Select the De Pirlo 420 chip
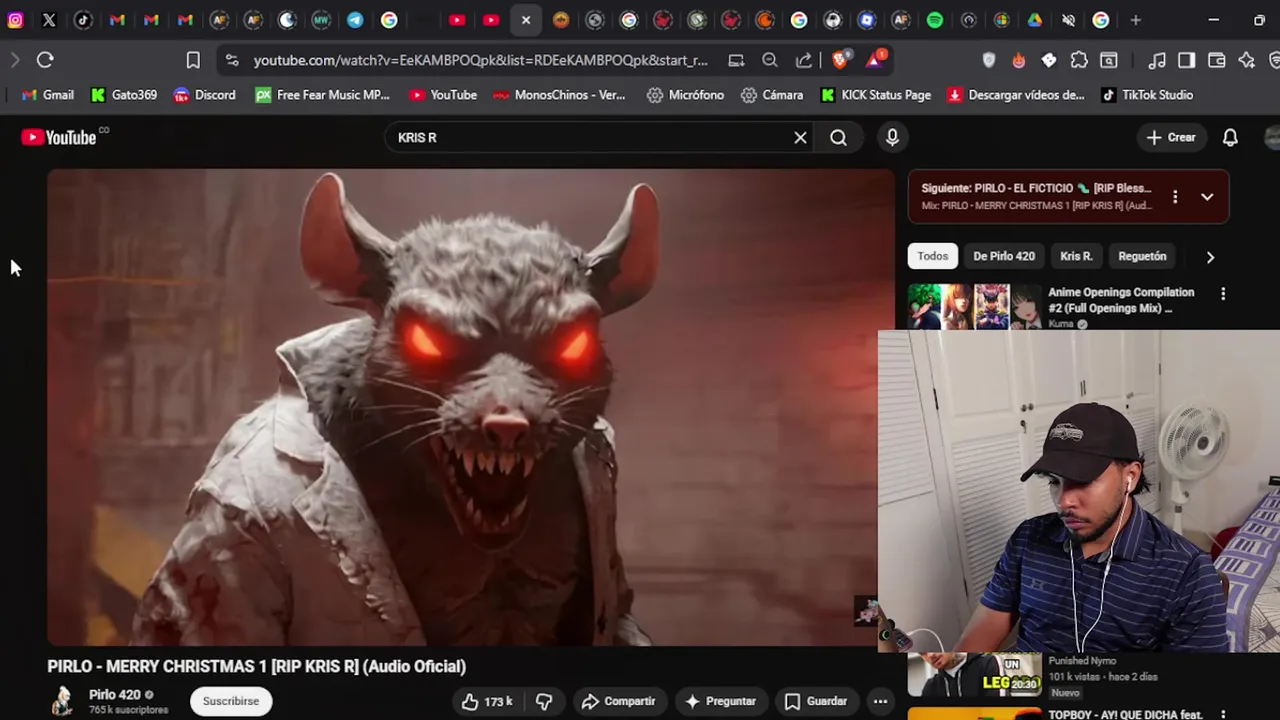1280x720 pixels. tap(1004, 256)
